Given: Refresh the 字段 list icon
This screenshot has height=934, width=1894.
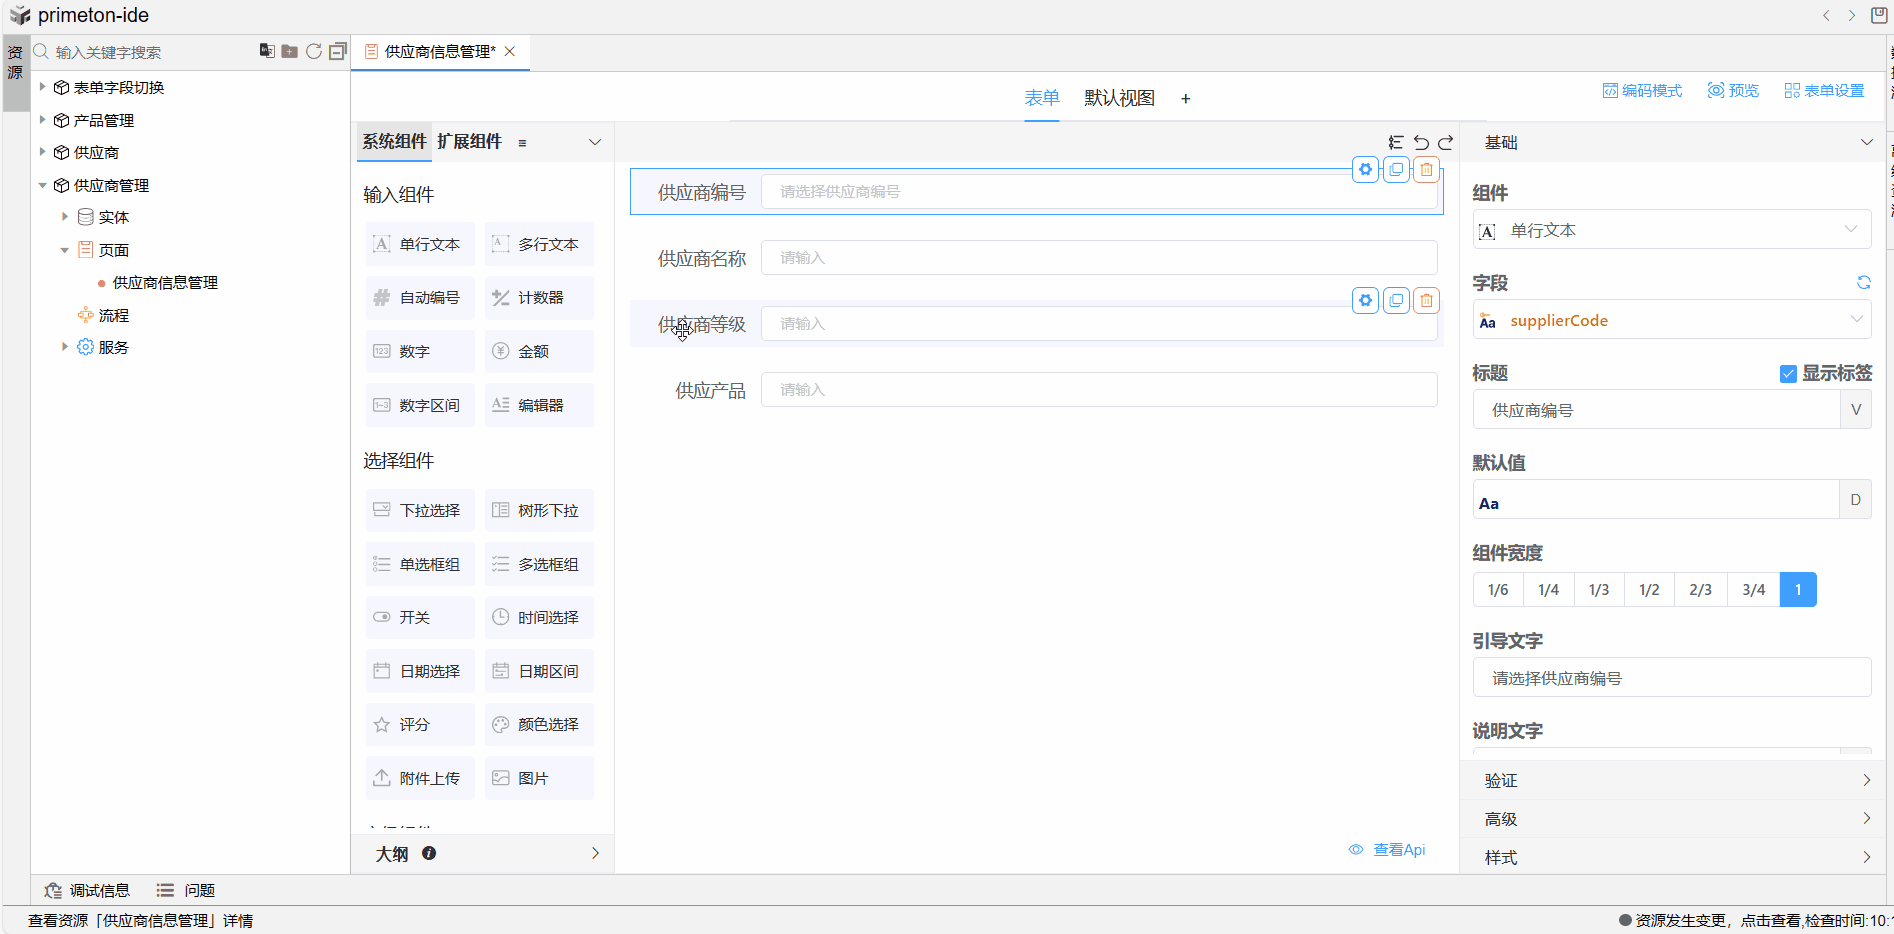Looking at the screenshot, I should click(x=1863, y=283).
